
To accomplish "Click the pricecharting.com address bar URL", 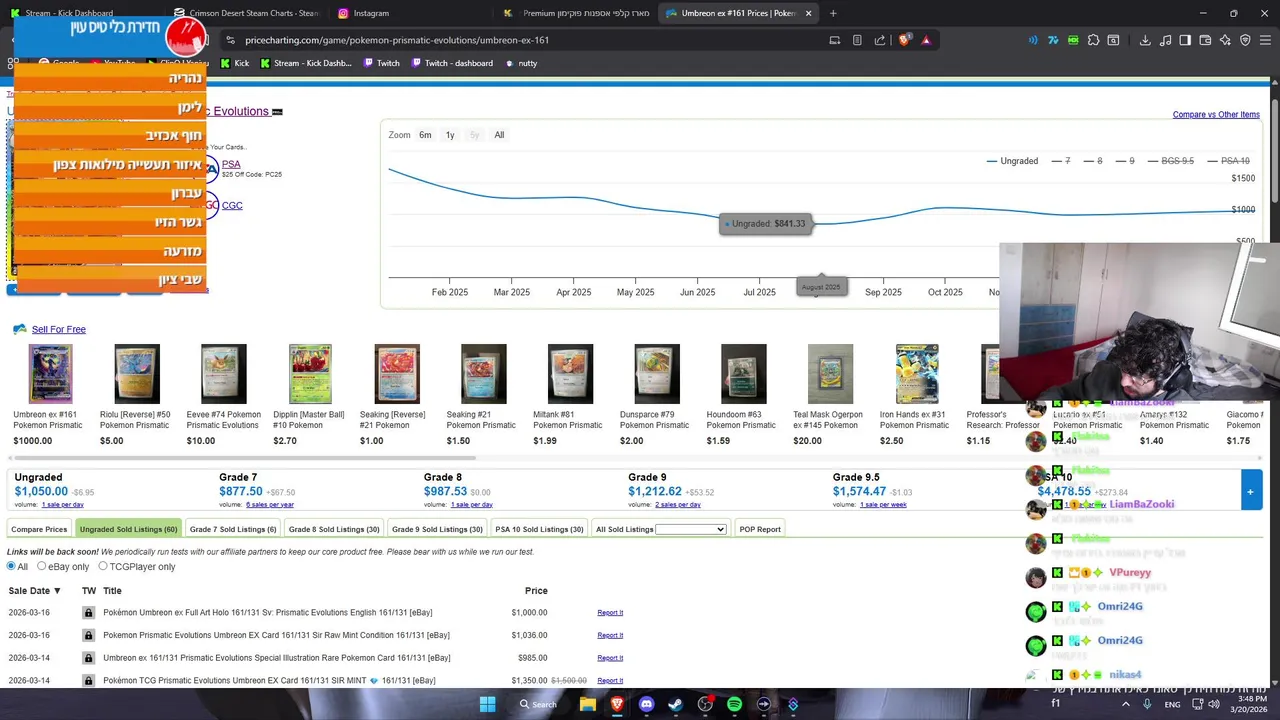I will coord(397,40).
